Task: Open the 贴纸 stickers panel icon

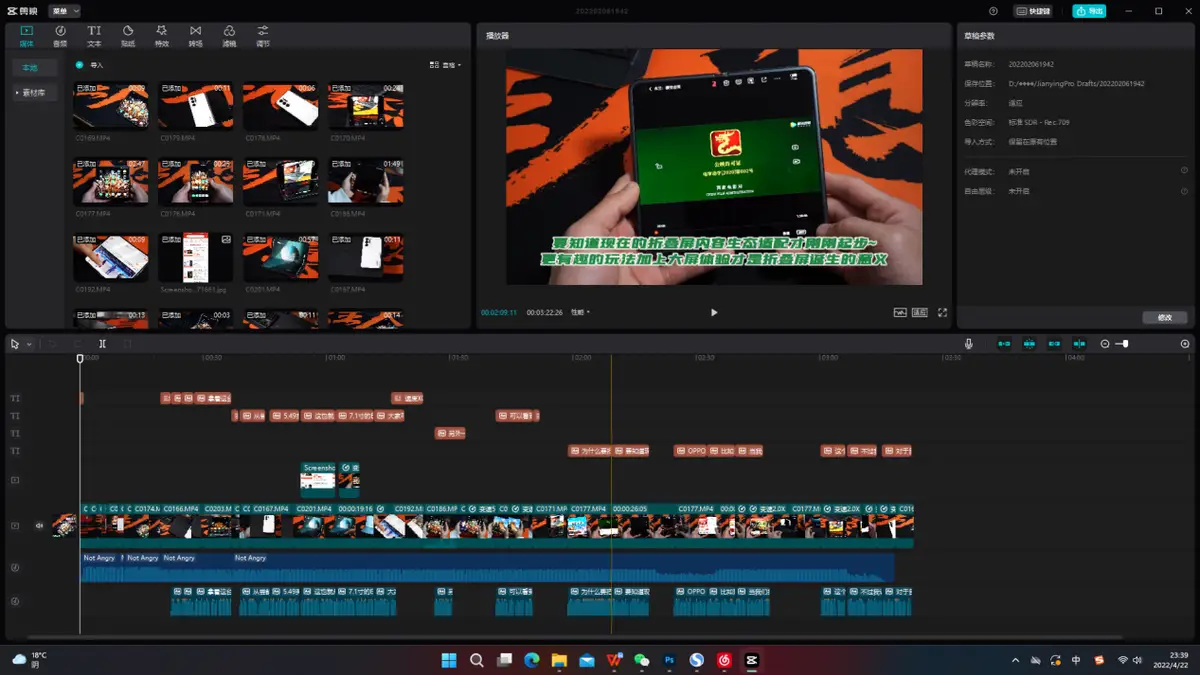Action: pyautogui.click(x=128, y=35)
